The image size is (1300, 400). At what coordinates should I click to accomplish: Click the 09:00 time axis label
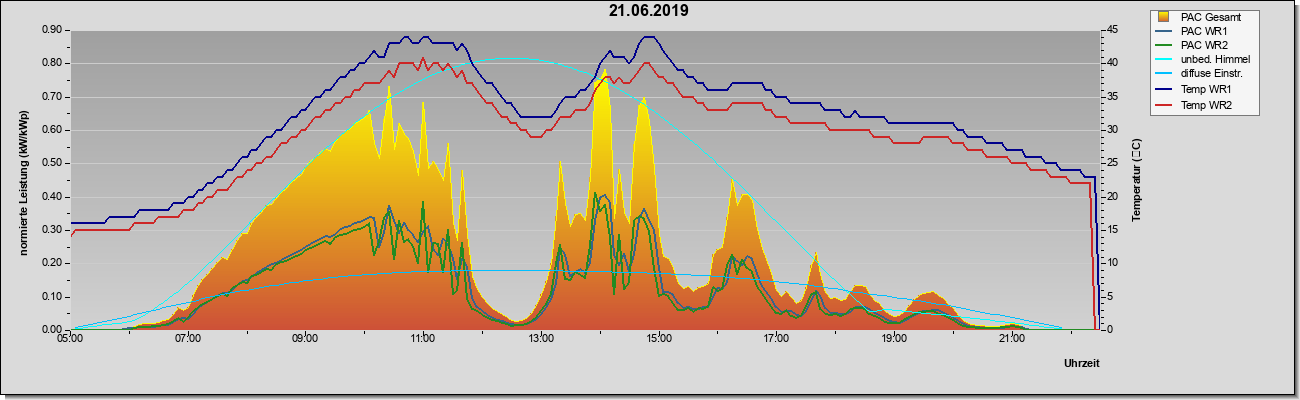coord(305,340)
